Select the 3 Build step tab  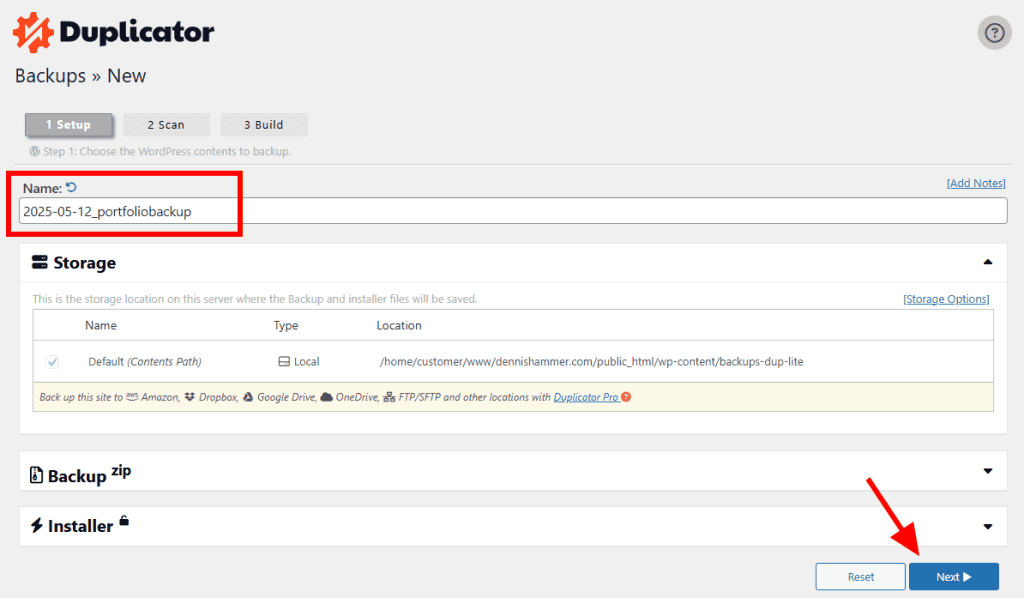[x=264, y=125]
